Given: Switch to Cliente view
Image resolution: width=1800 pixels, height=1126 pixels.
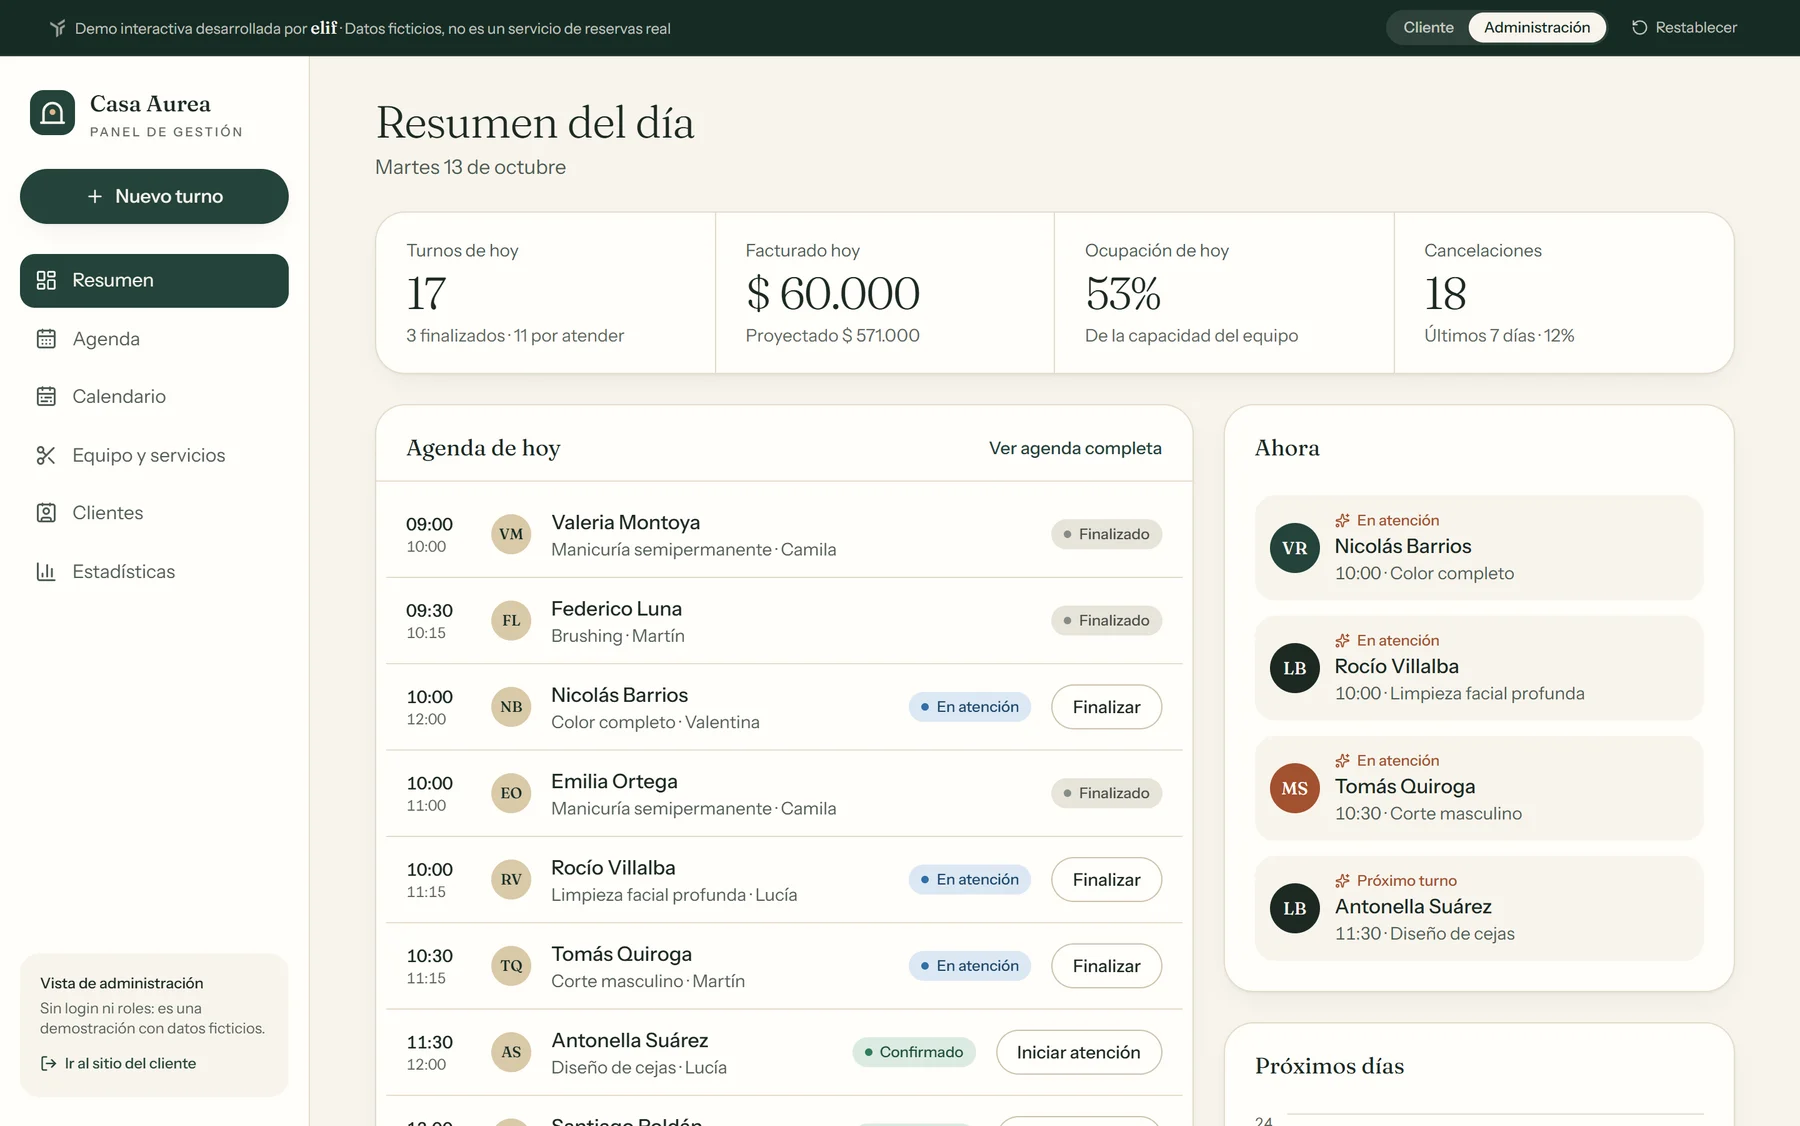Looking at the screenshot, I should (x=1428, y=28).
